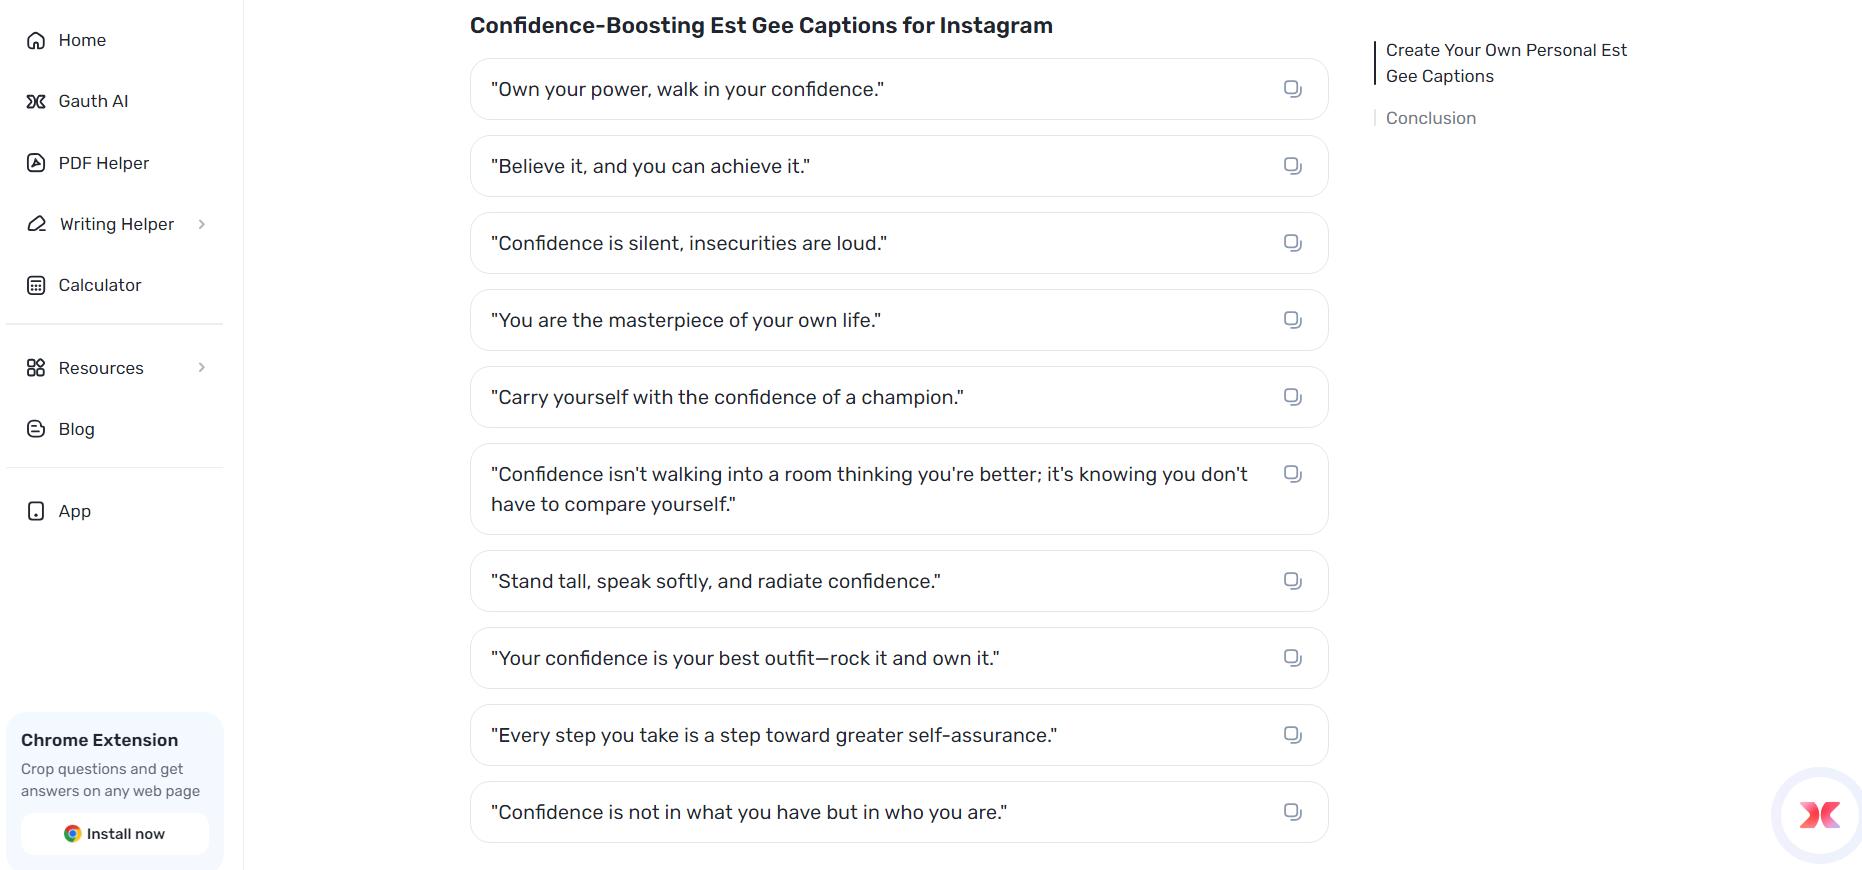Open the Calculator tool
Screen dimensions: 1862x870
click(36, 285)
